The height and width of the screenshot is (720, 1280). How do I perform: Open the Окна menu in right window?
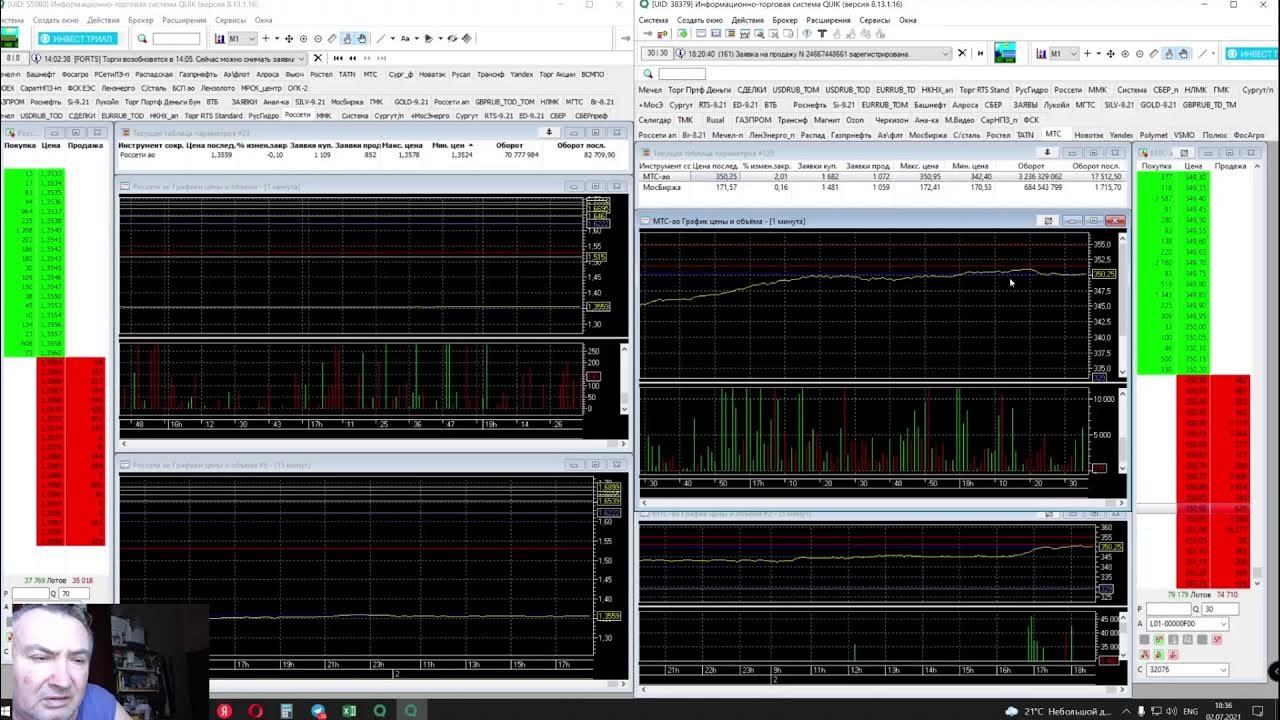(907, 20)
